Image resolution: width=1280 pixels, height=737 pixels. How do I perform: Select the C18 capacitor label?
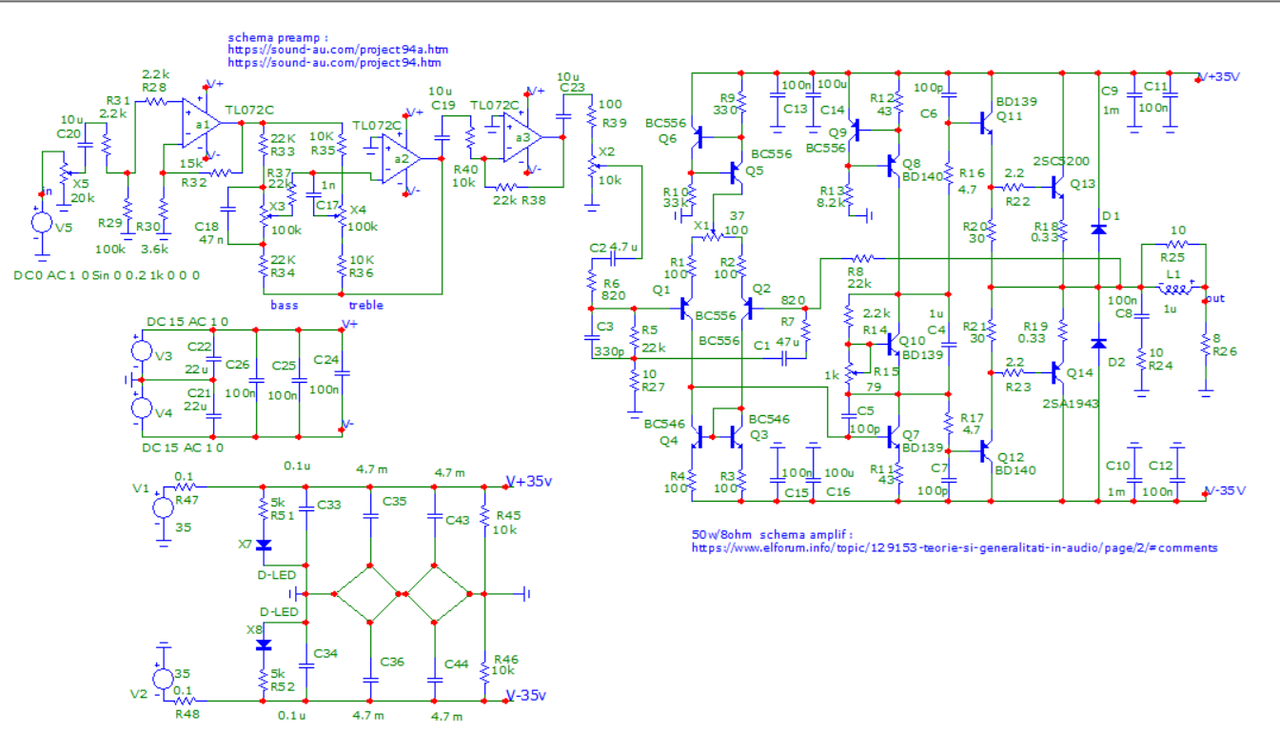(x=206, y=227)
